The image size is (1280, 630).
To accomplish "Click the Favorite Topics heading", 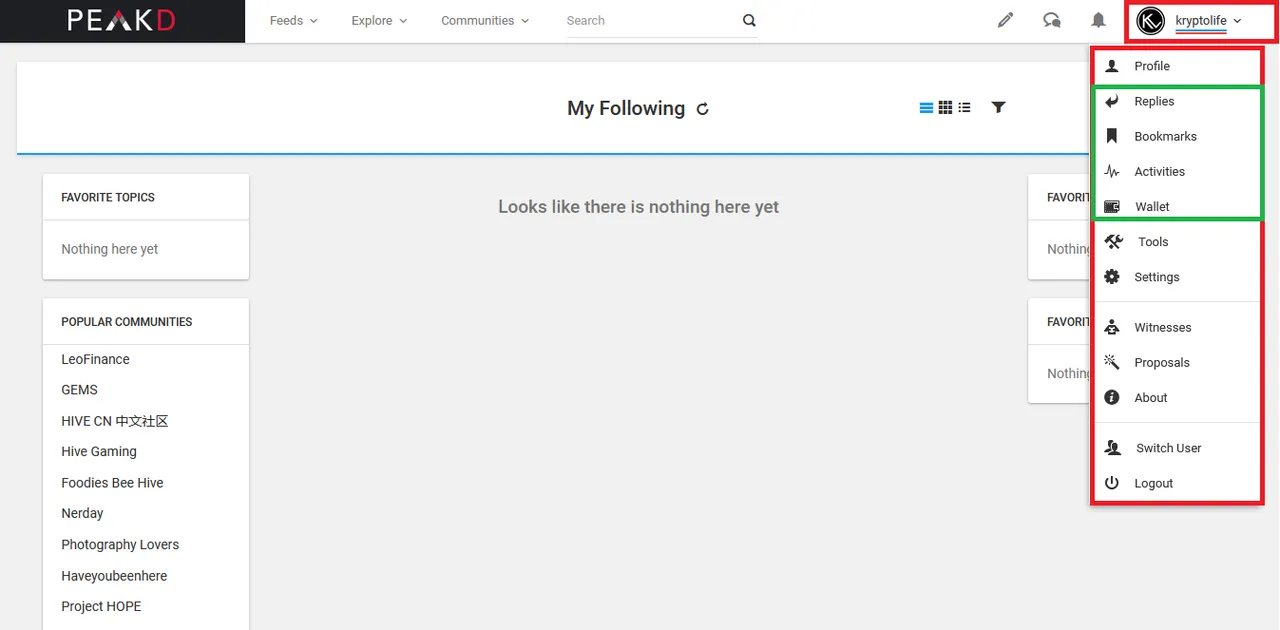I will [x=108, y=198].
